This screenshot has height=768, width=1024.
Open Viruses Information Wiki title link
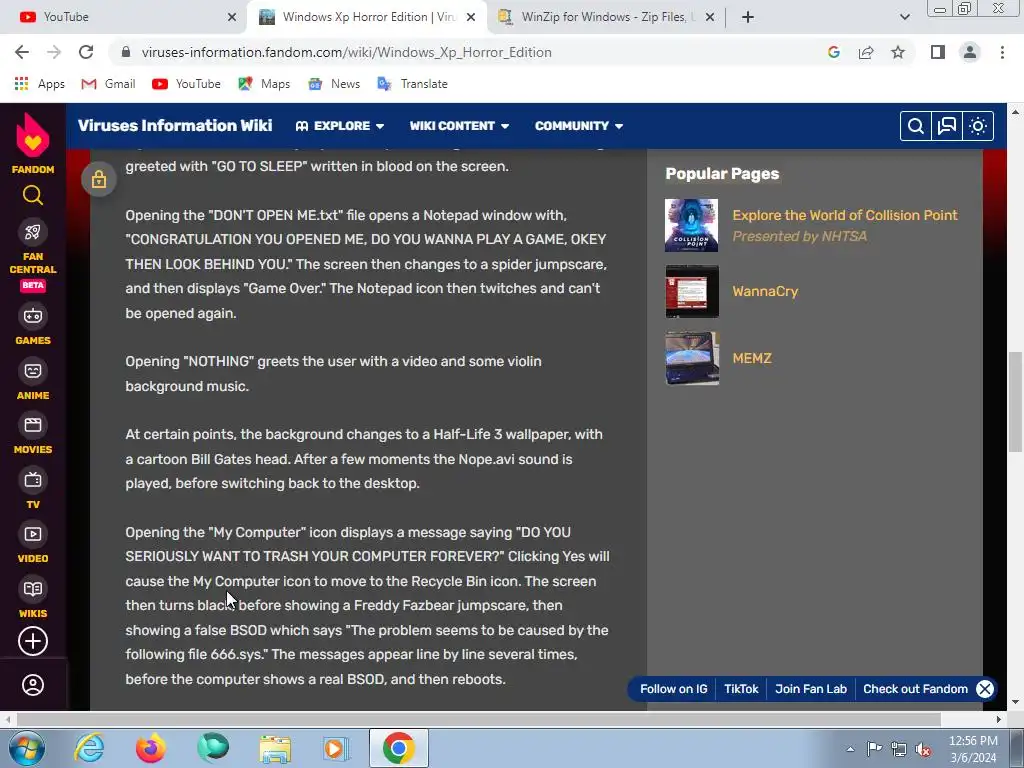coord(175,125)
